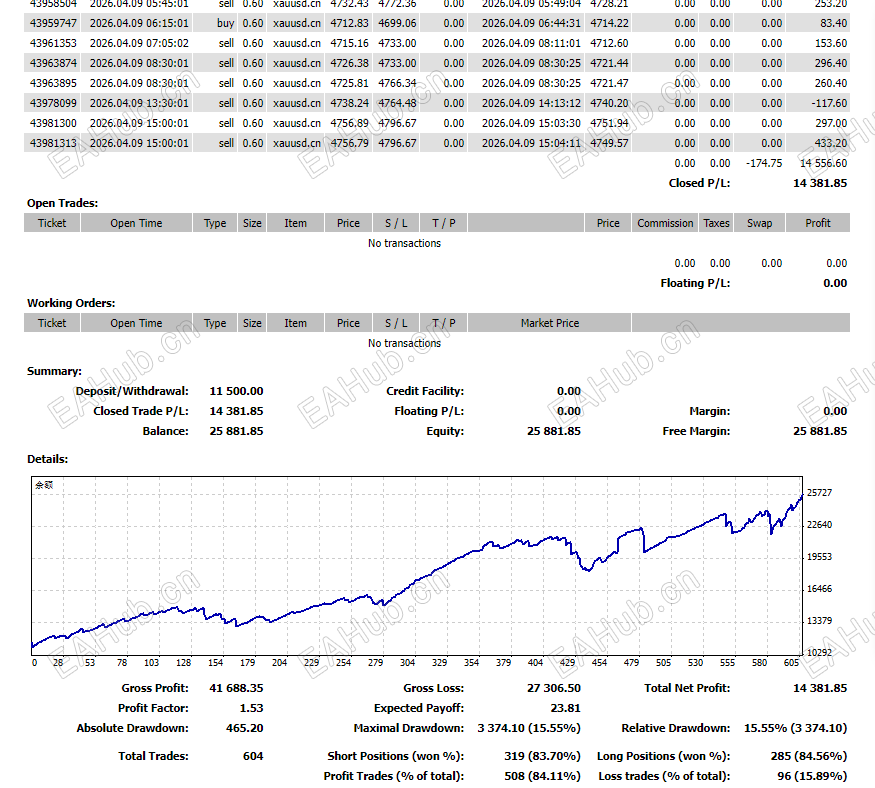Click Taxes column header in Open Trades

pyautogui.click(x=716, y=223)
